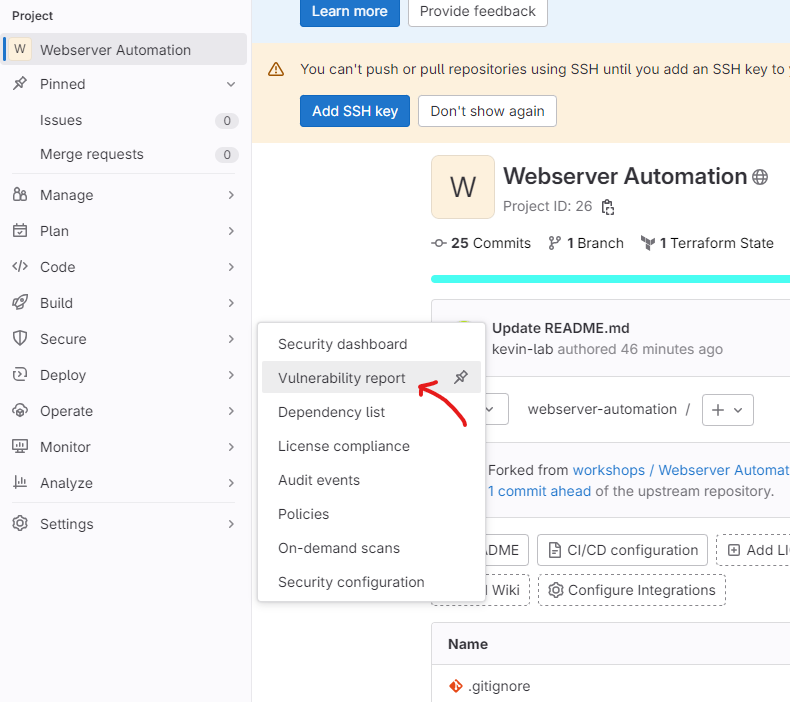This screenshot has height=702, width=790.
Task: Open Security configuration menu entry
Action: point(371,582)
